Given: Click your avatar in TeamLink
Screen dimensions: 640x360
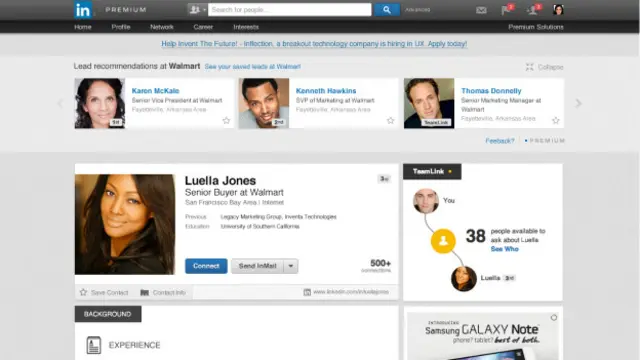Looking at the screenshot, I should [426, 201].
